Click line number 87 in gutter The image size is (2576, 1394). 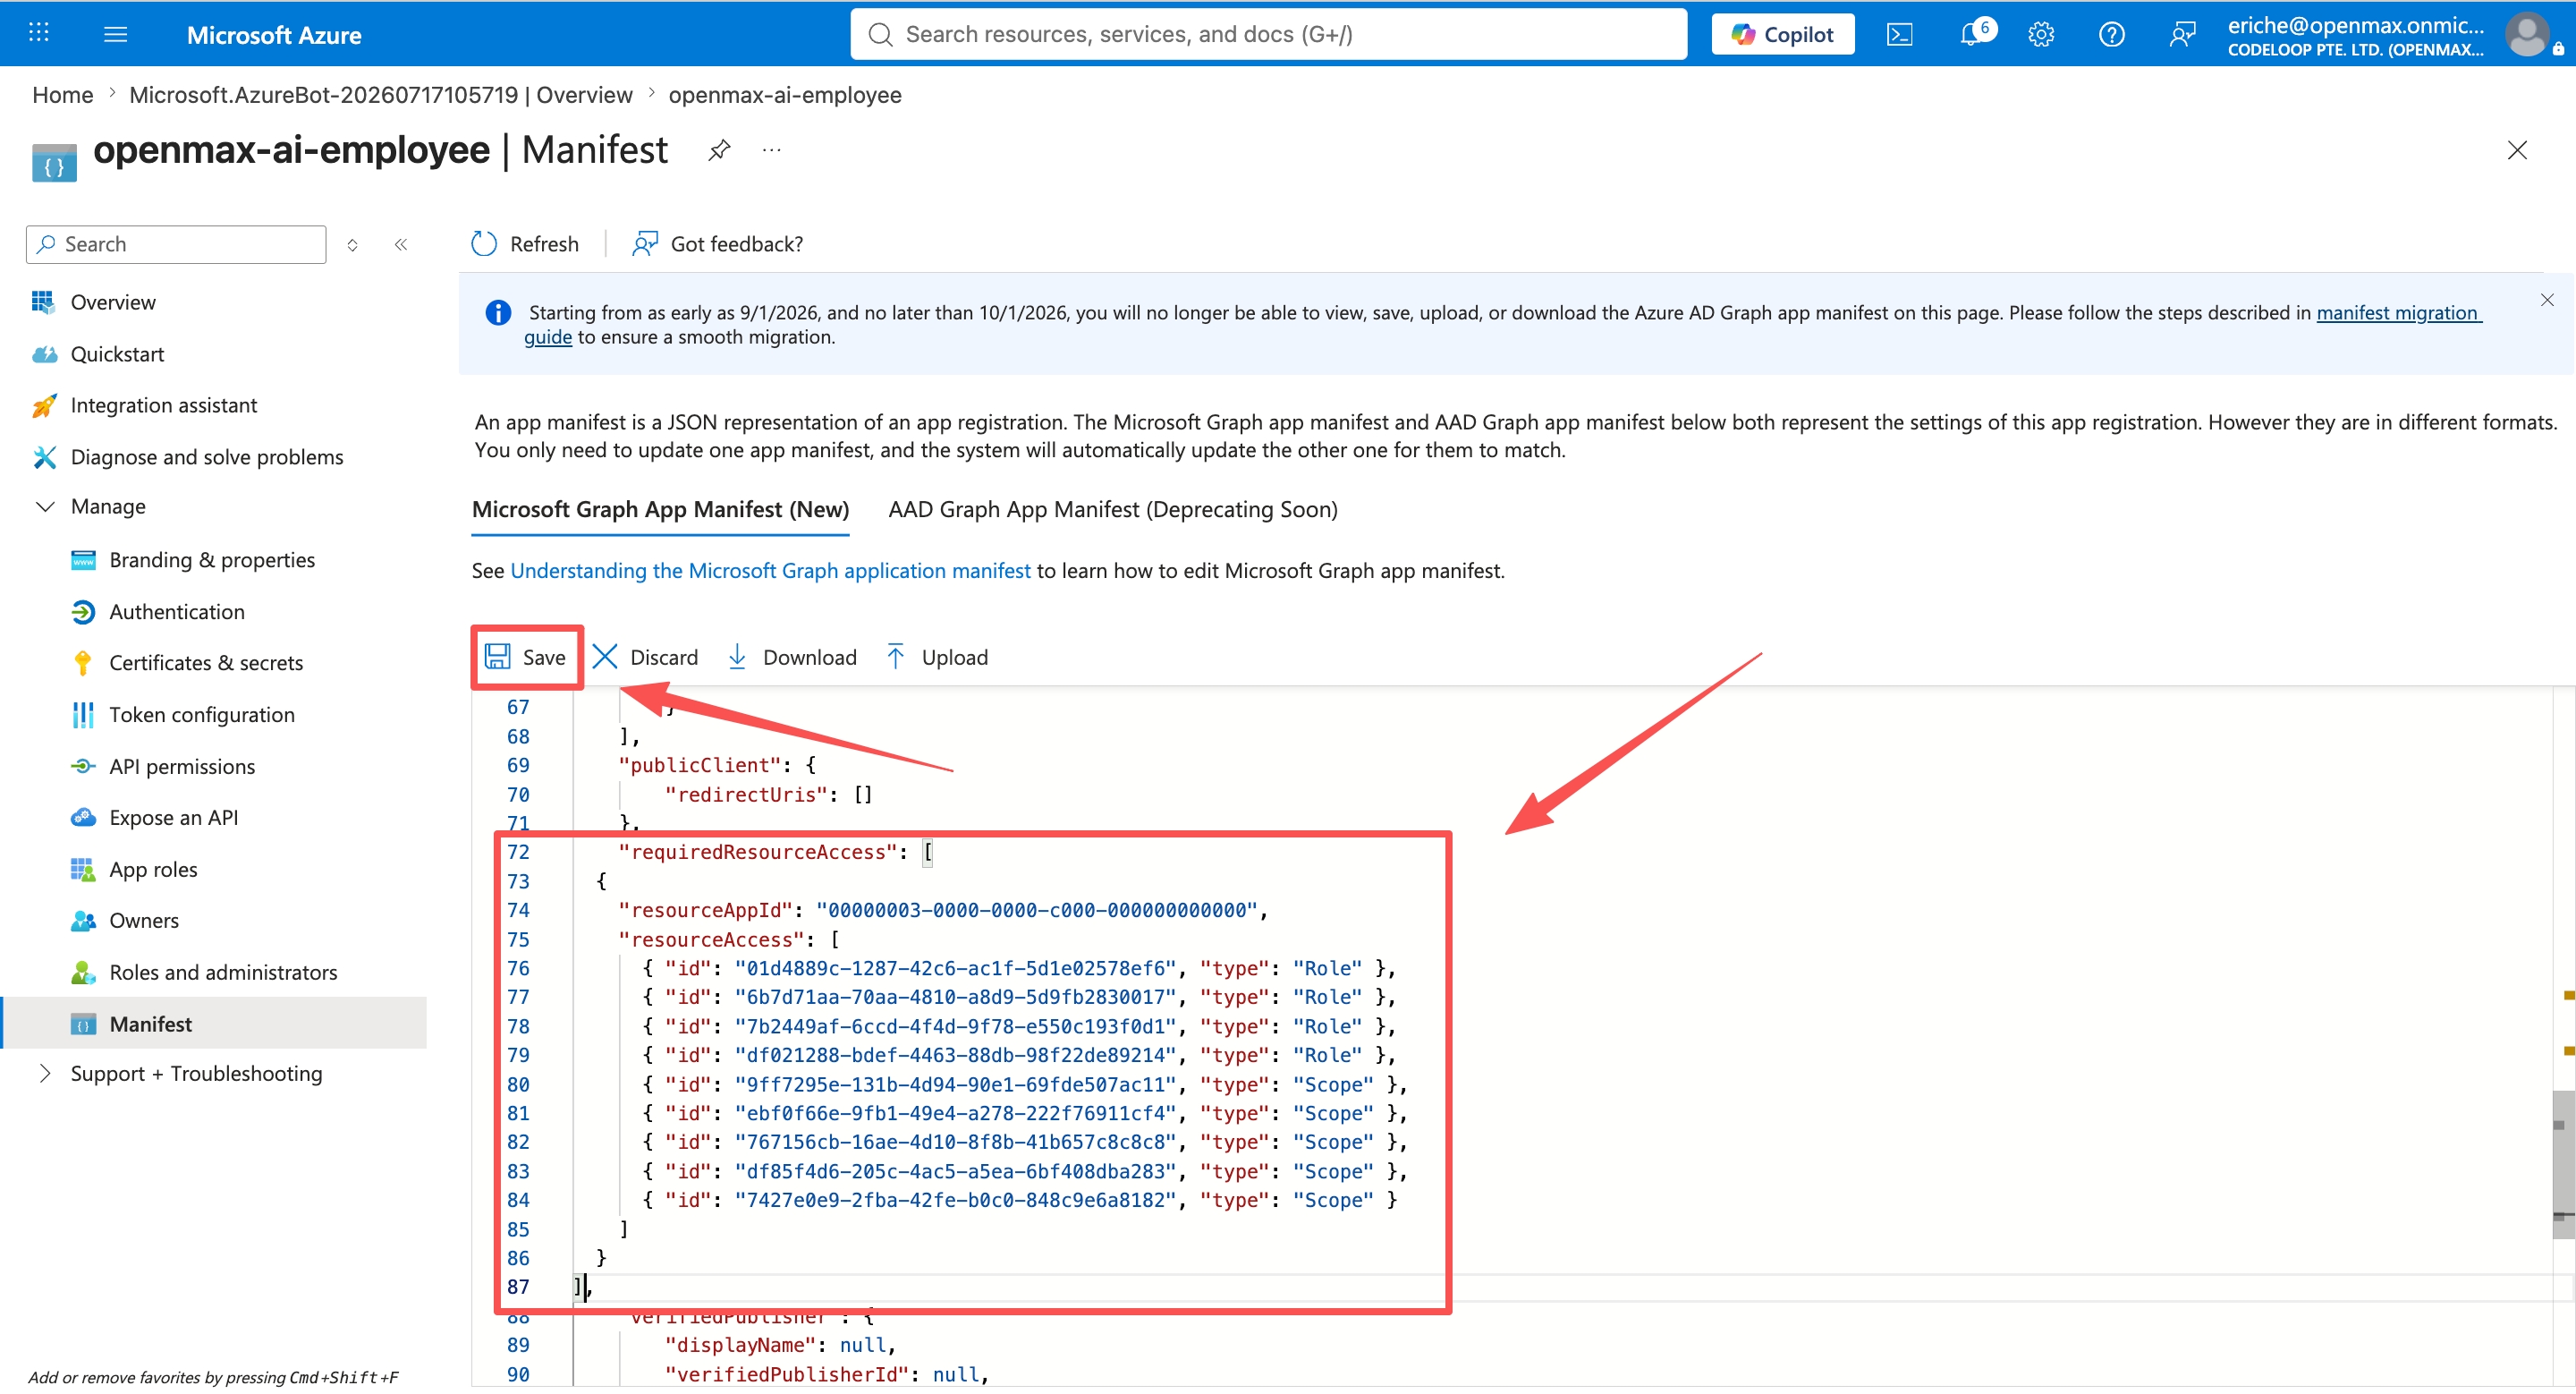(x=518, y=1288)
